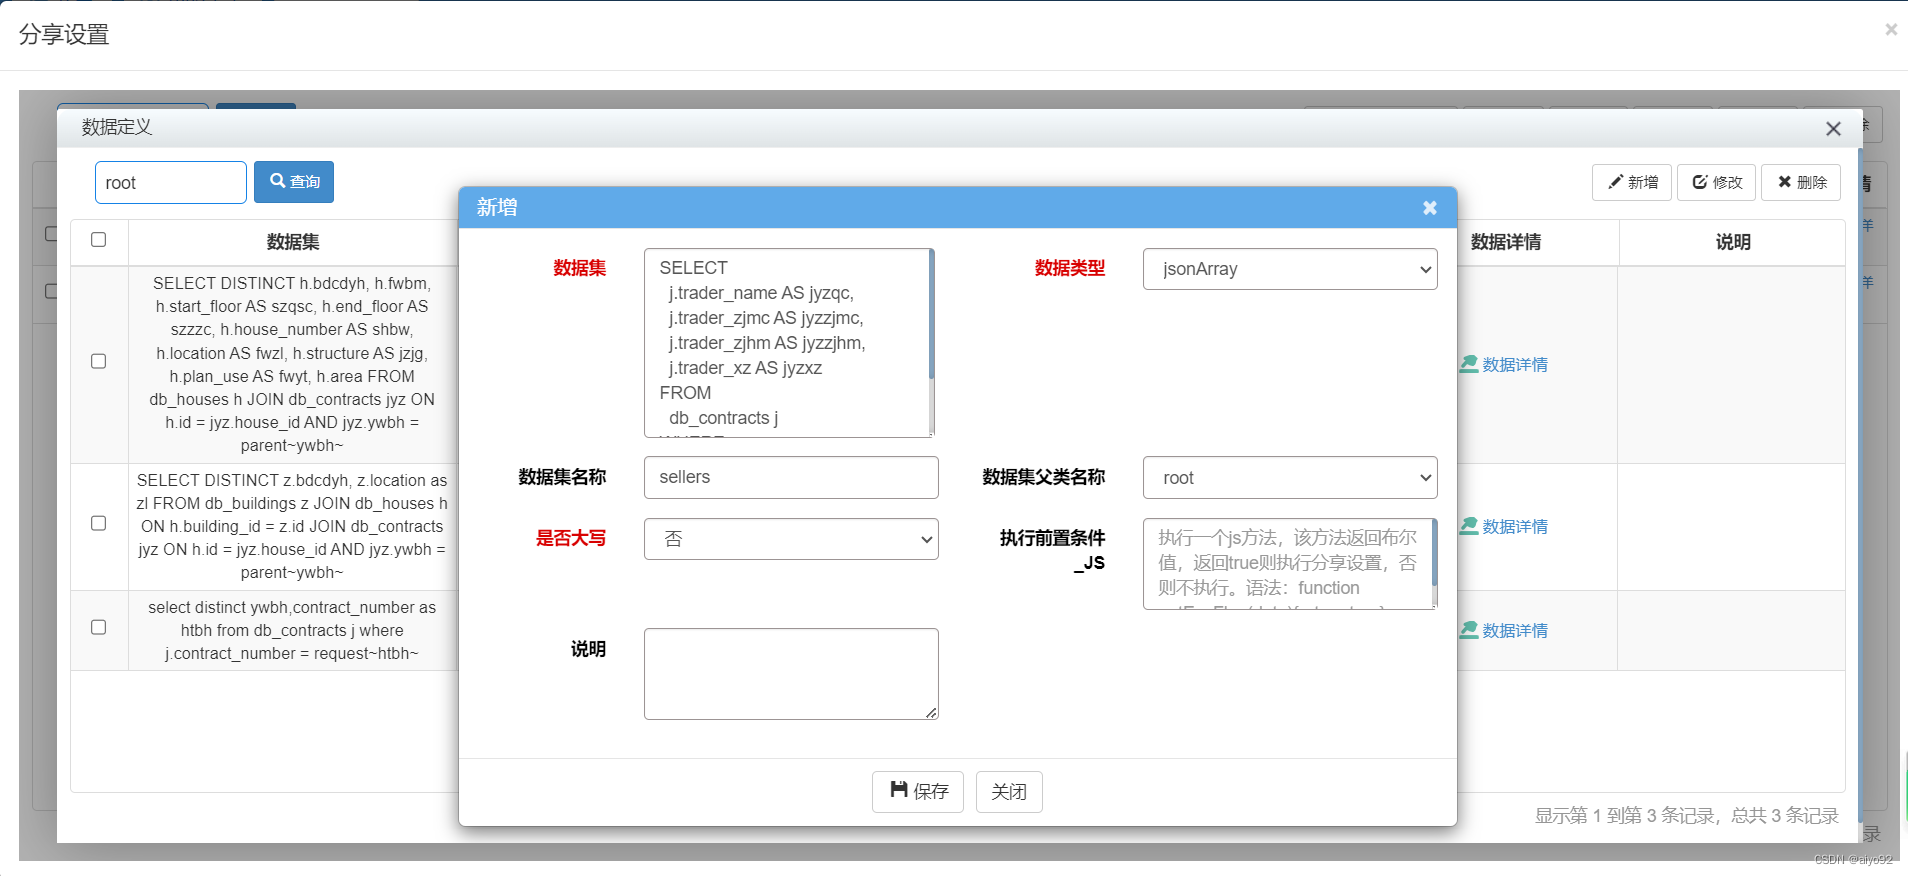1908x876 pixels.
Task: Click the 数据集 SQL textarea scrollbar
Action: click(x=931, y=315)
